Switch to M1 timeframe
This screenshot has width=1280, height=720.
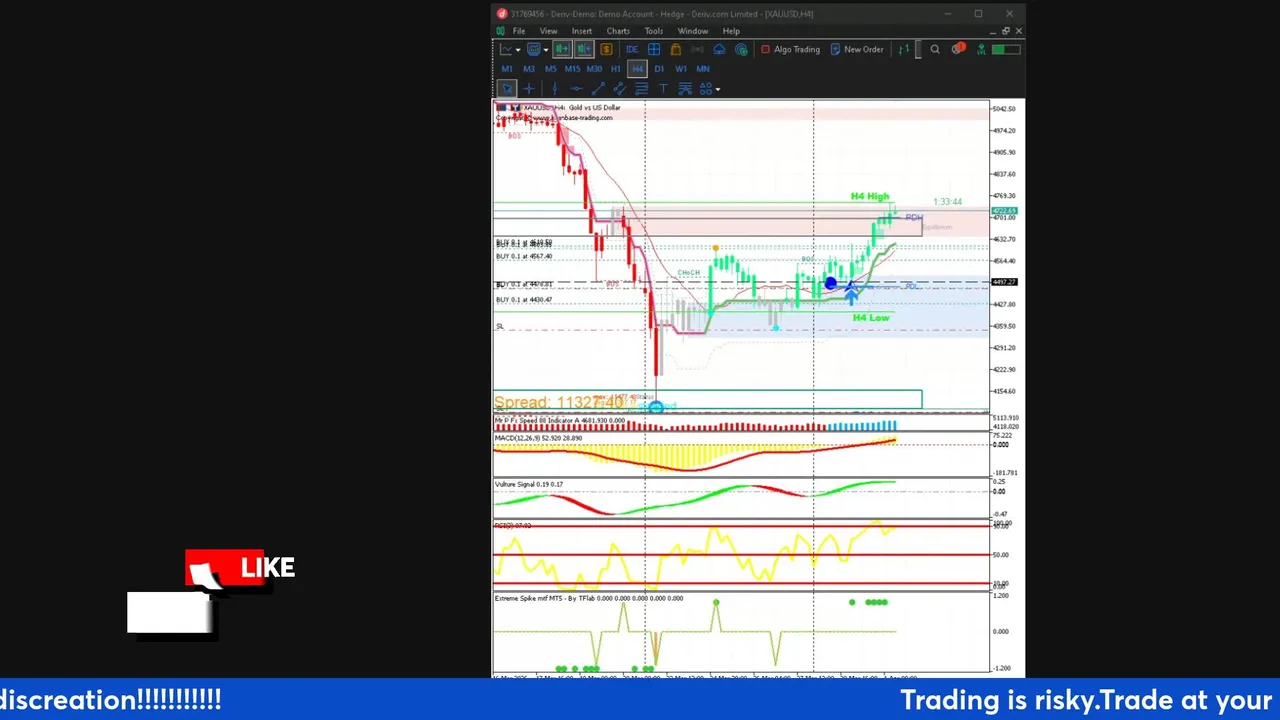tap(507, 69)
